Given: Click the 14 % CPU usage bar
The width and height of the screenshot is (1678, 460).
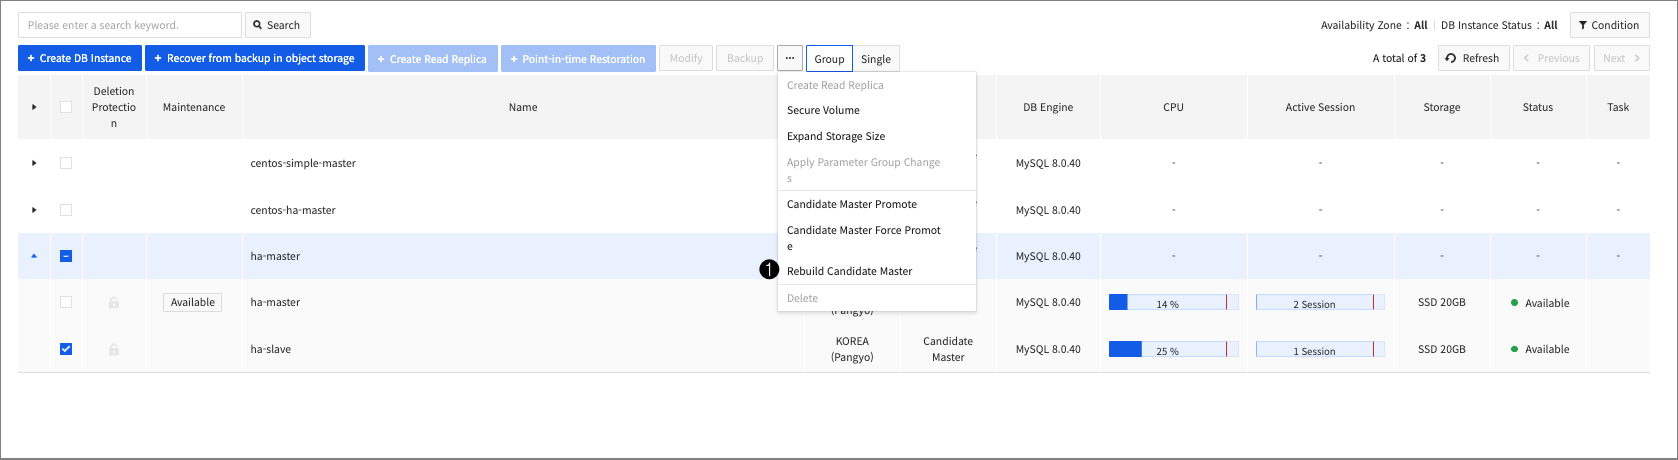Looking at the screenshot, I should [1173, 303].
